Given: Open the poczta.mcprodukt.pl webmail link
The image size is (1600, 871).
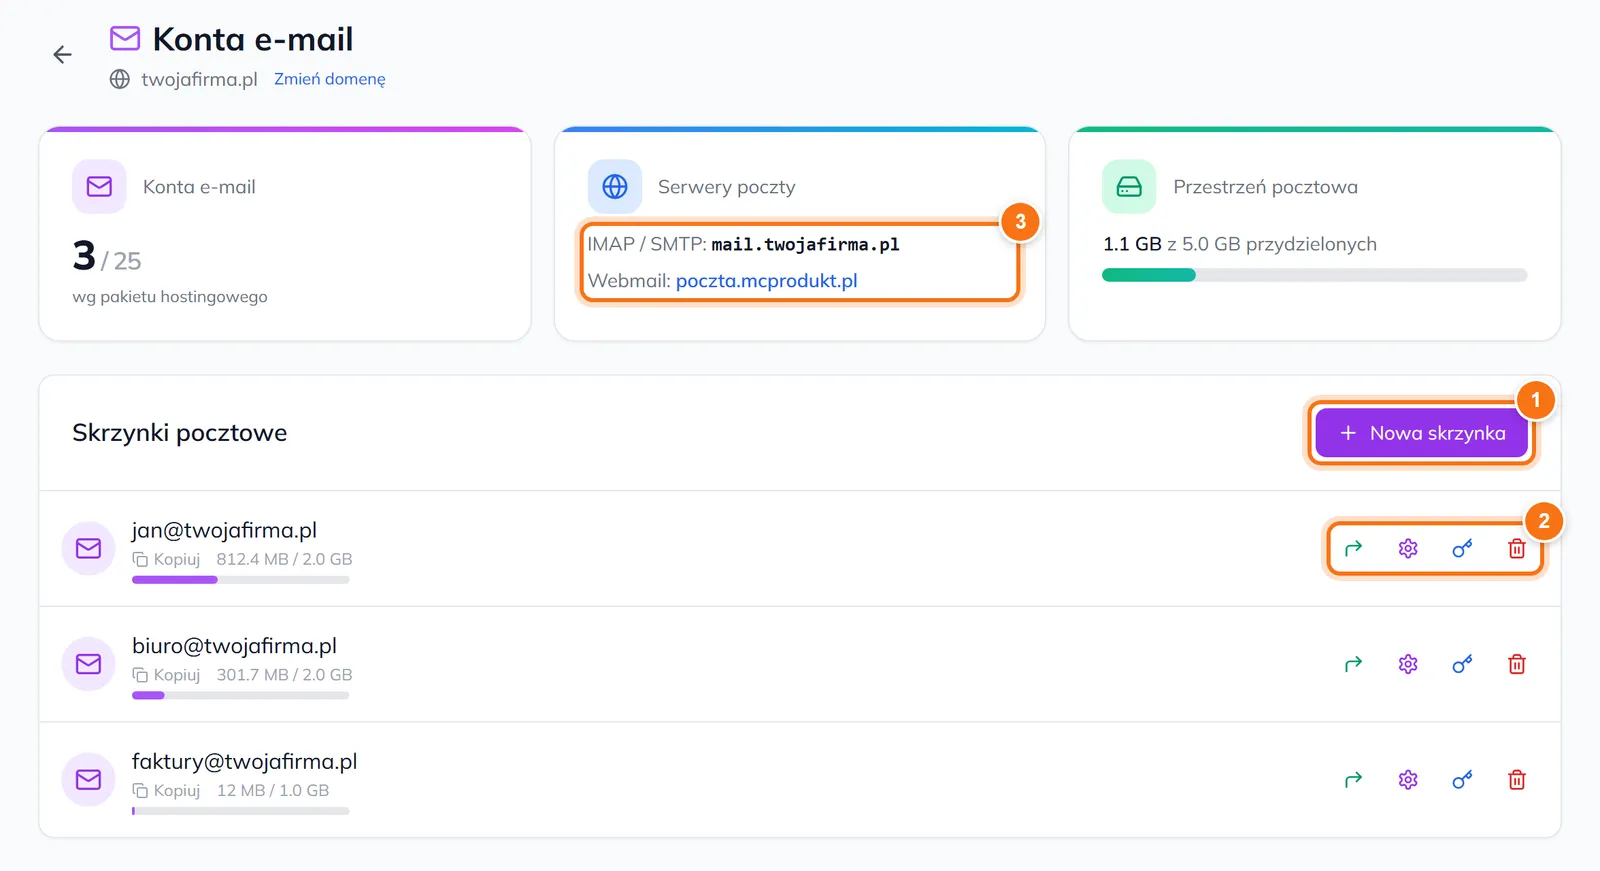Looking at the screenshot, I should point(767,281).
